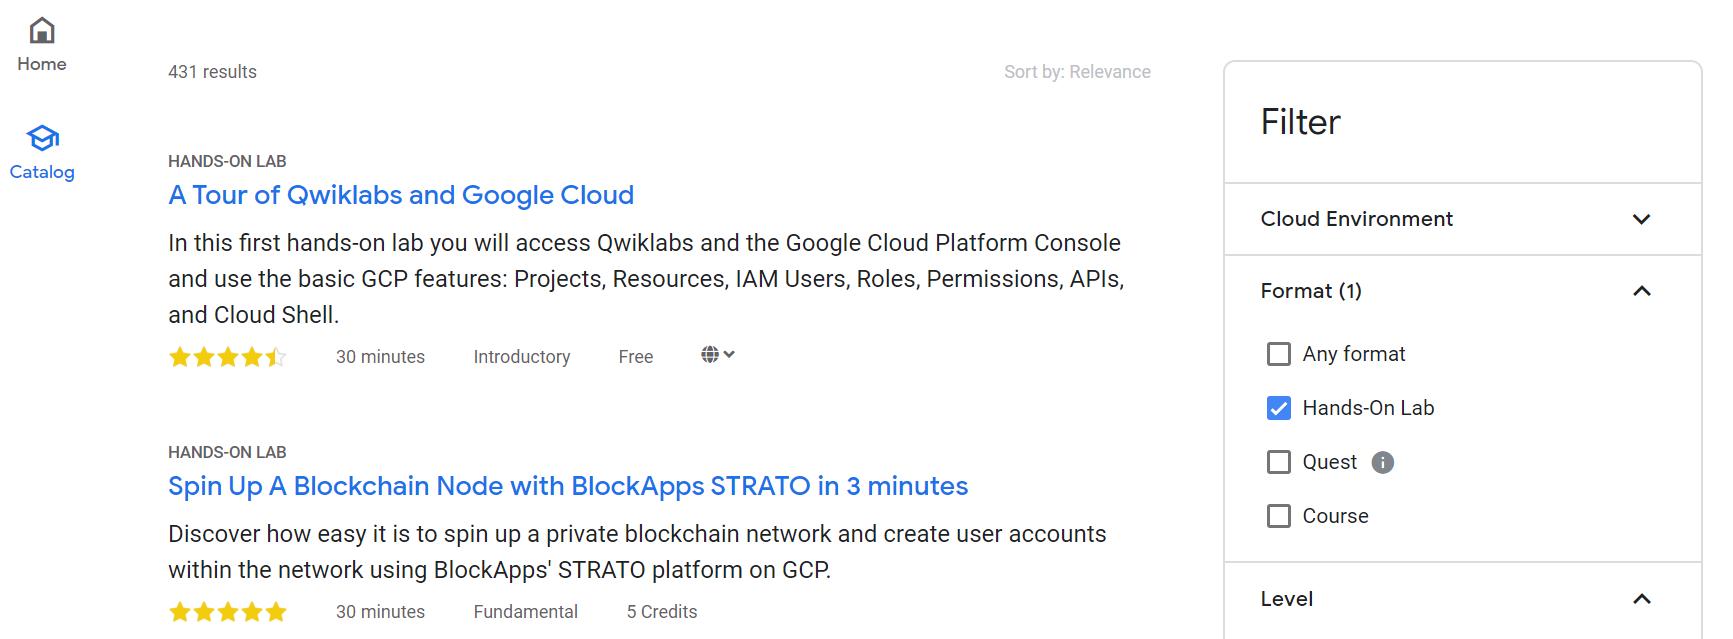Enable the Course format checkbox
The width and height of the screenshot is (1733, 639).
tap(1279, 516)
